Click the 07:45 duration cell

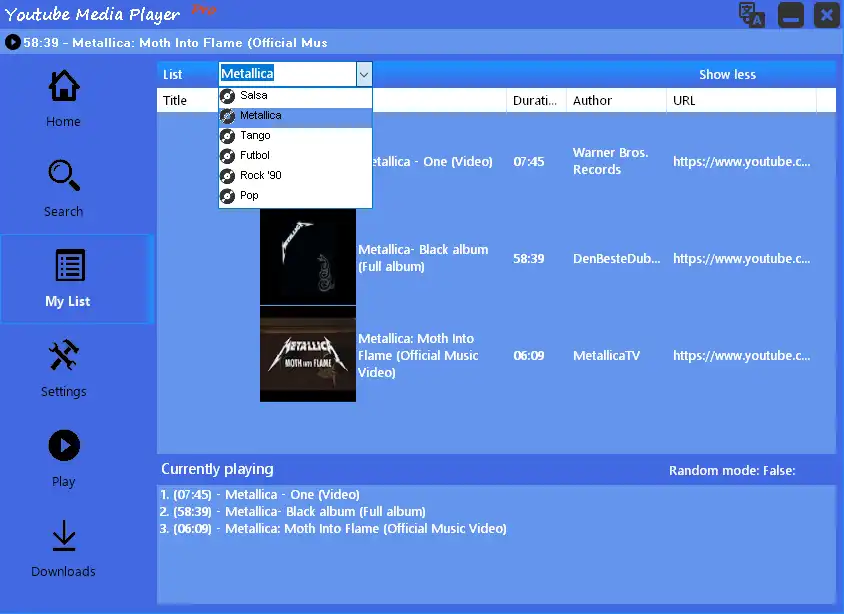coord(529,161)
